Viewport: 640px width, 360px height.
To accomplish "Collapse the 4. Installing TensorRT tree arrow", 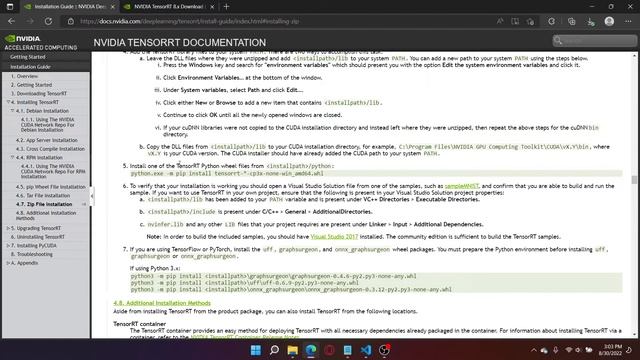I will (8, 102).
